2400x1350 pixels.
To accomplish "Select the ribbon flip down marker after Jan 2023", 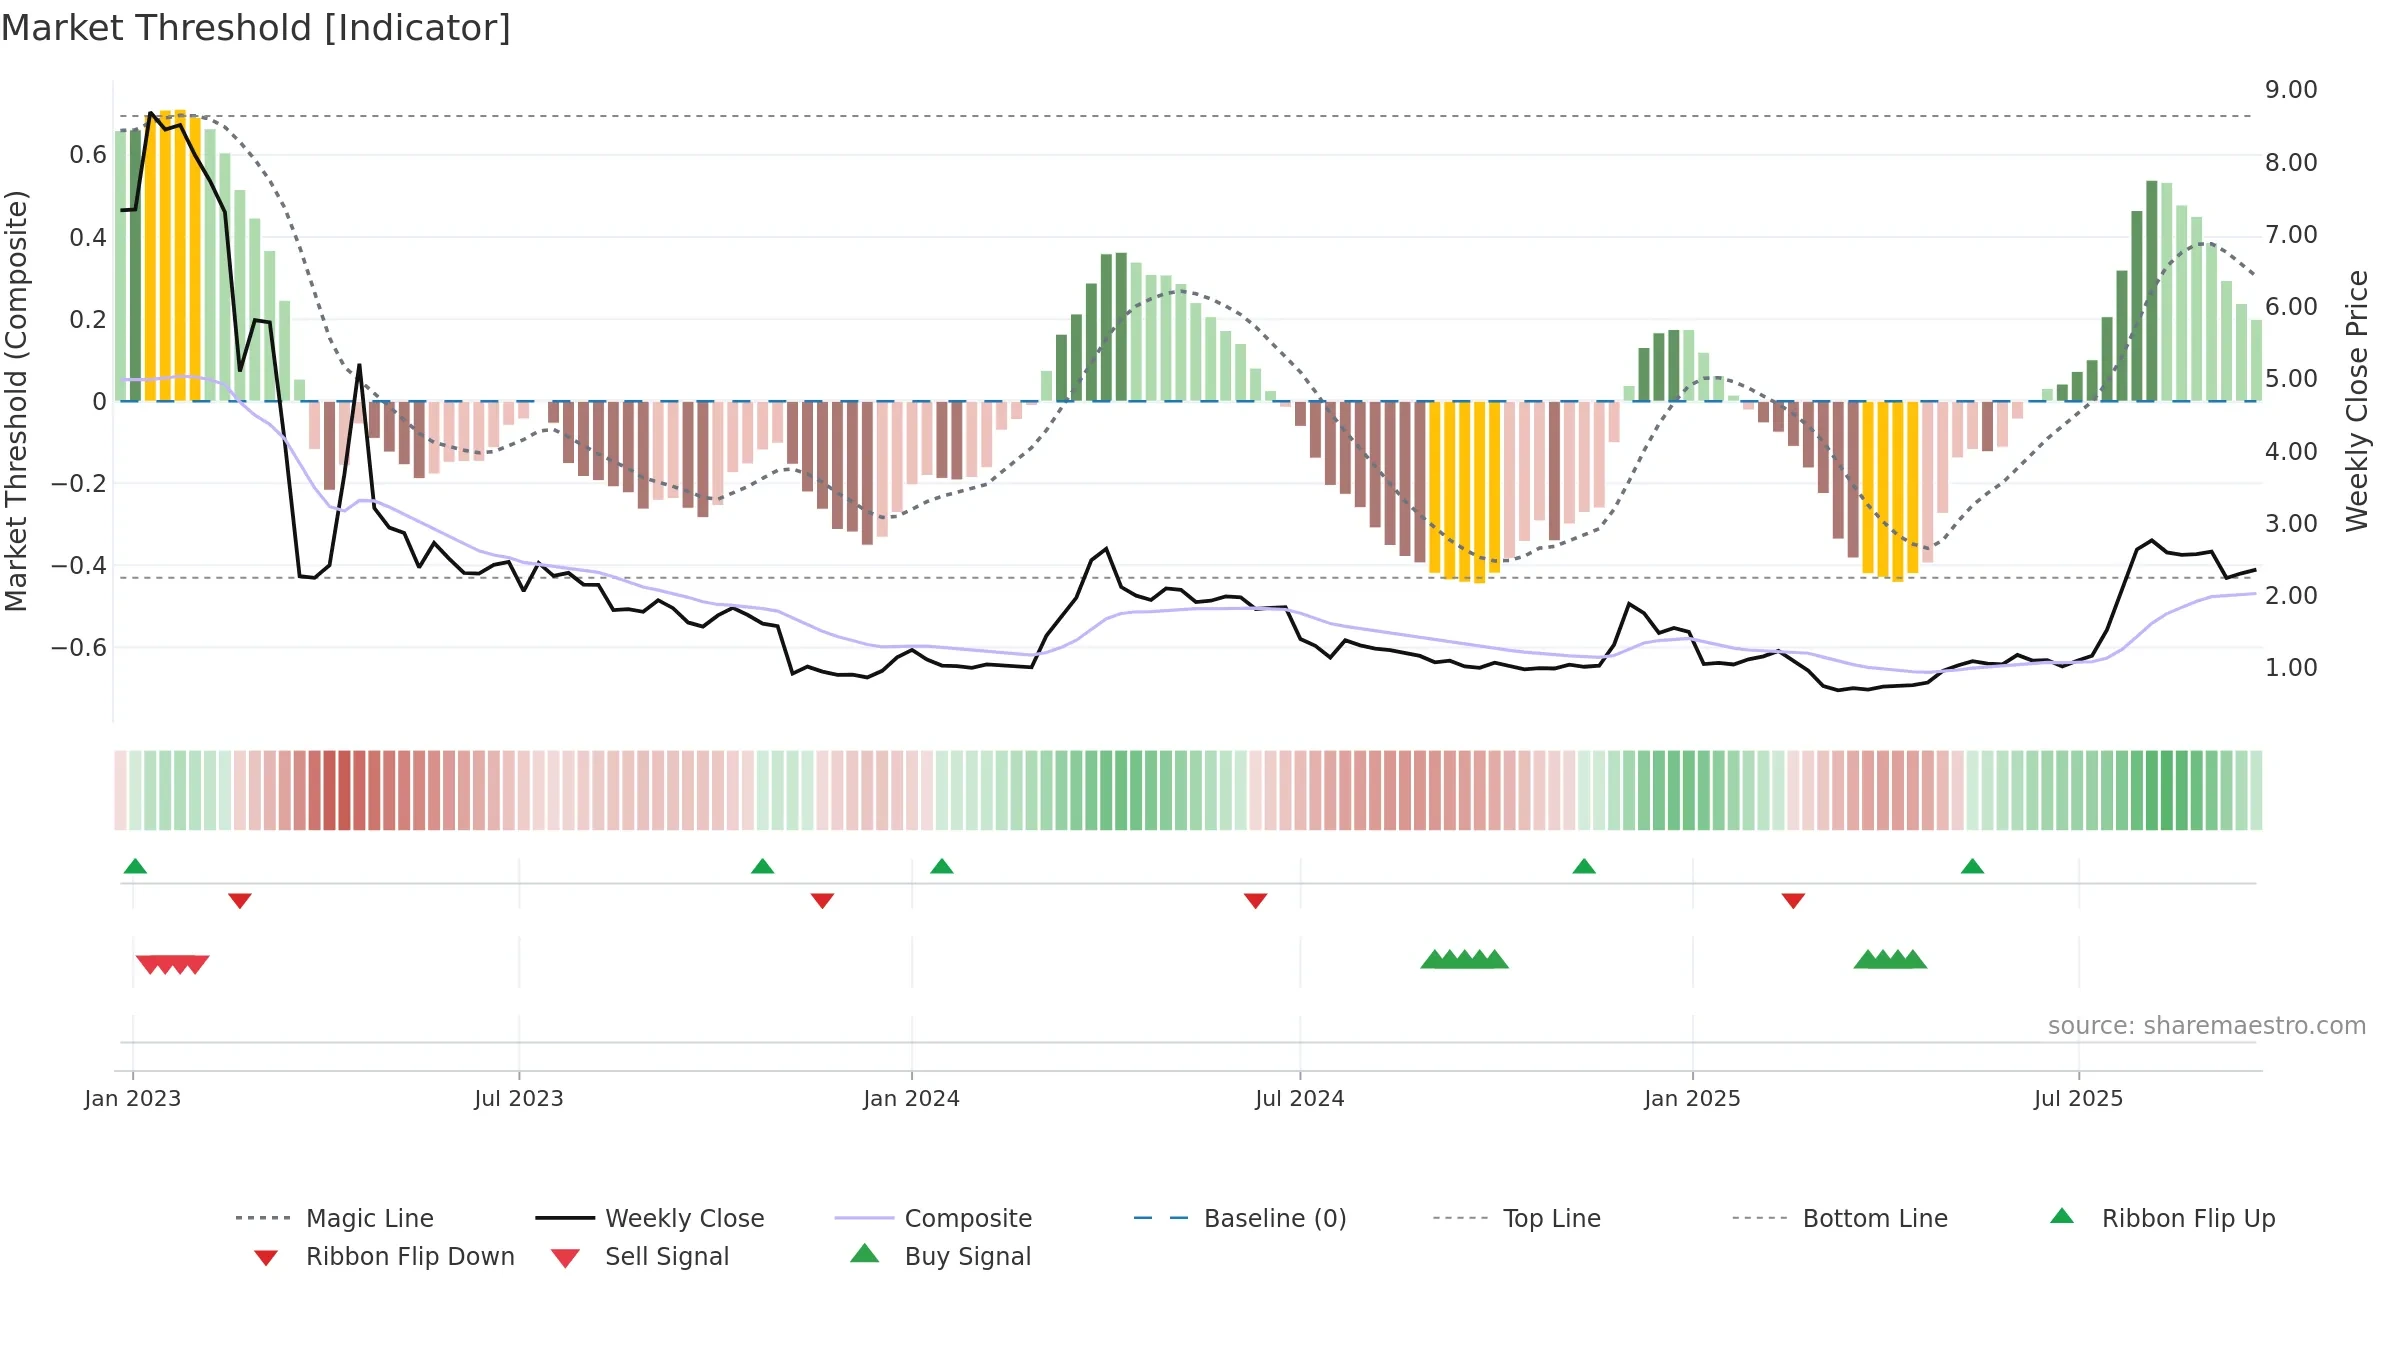I will pos(240,901).
